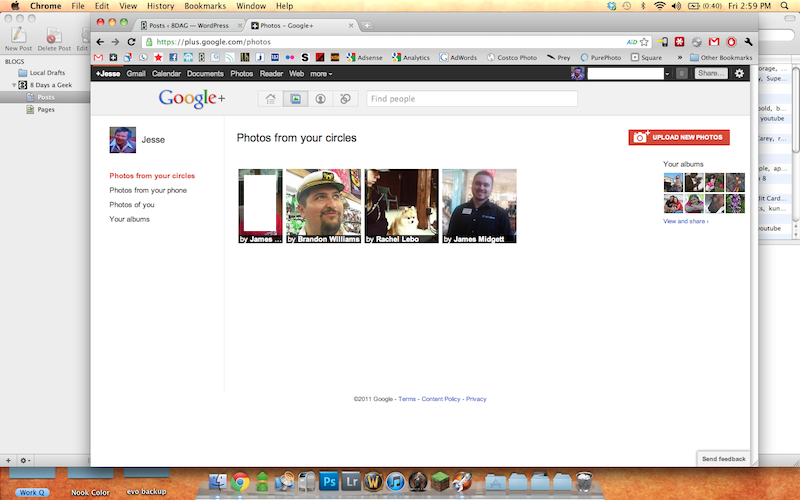Open Chrome wrench menu
This screenshot has height=500, width=800.
(748, 42)
